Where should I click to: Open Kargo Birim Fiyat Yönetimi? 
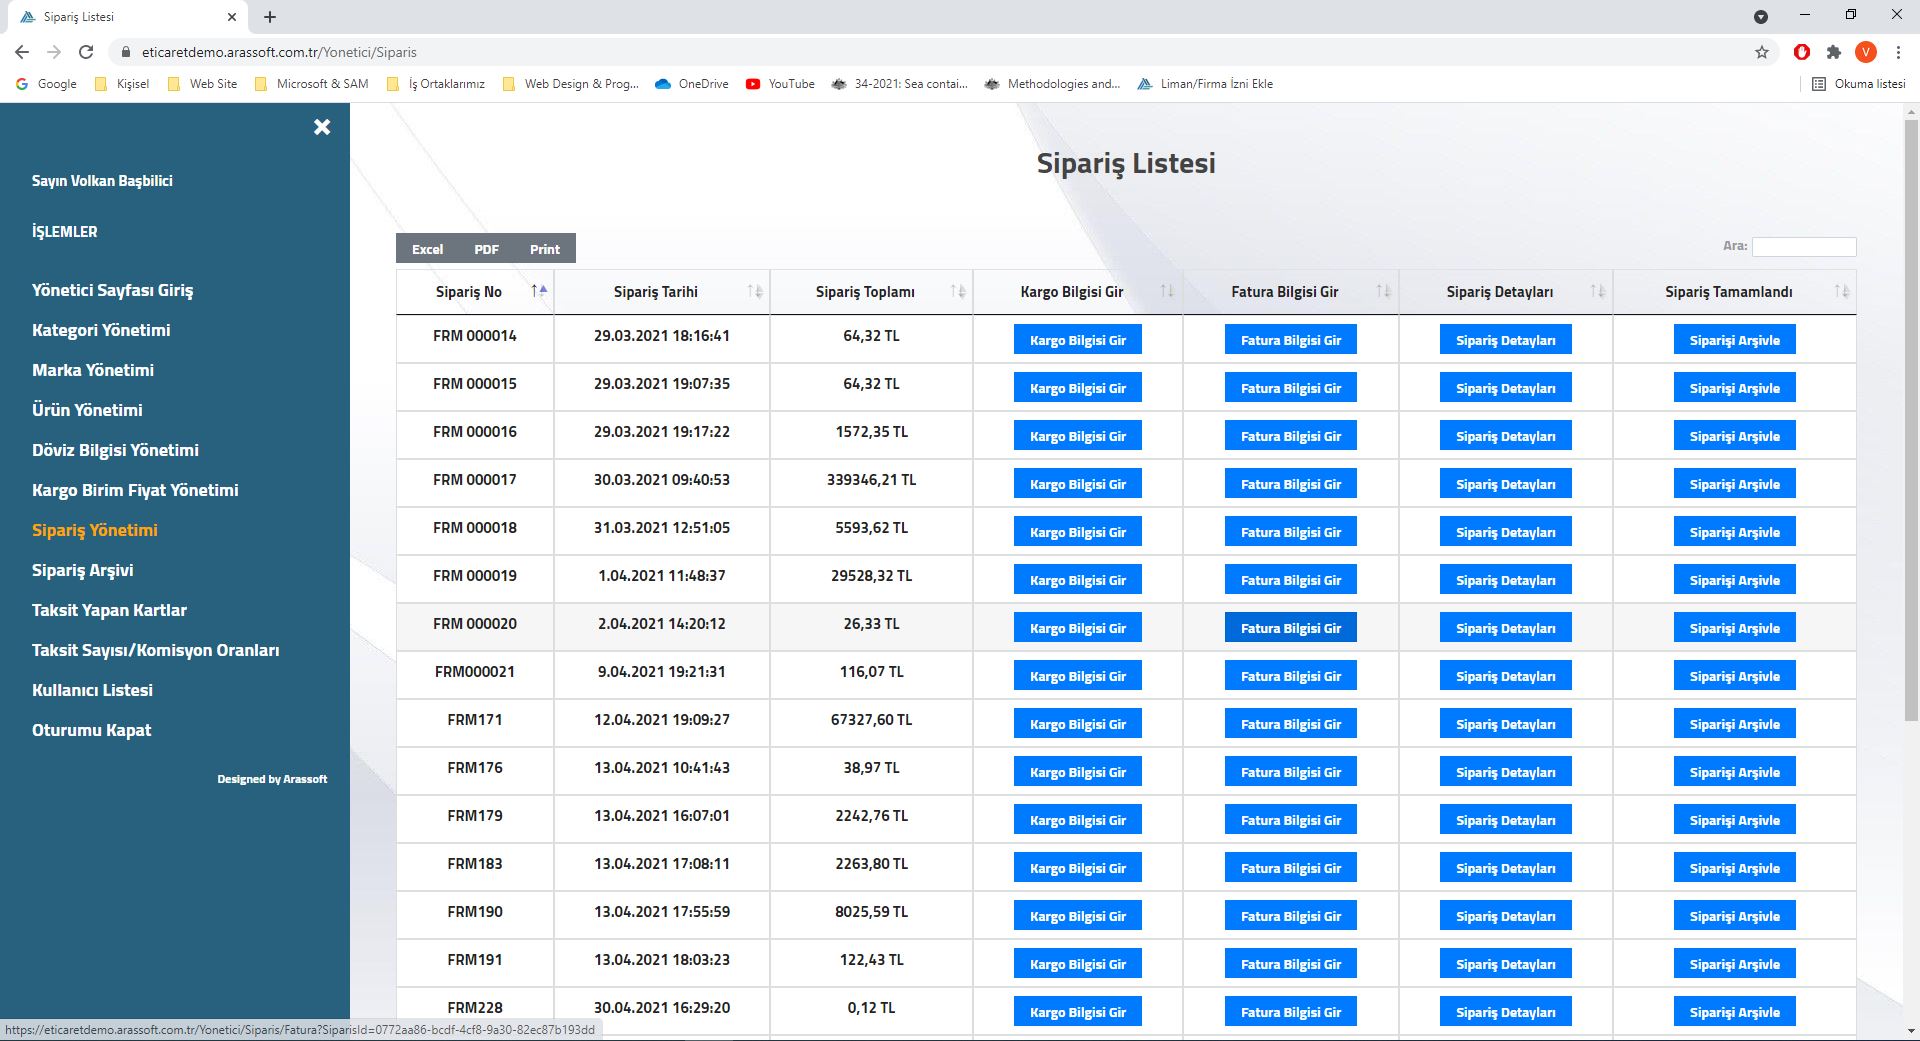(x=135, y=490)
